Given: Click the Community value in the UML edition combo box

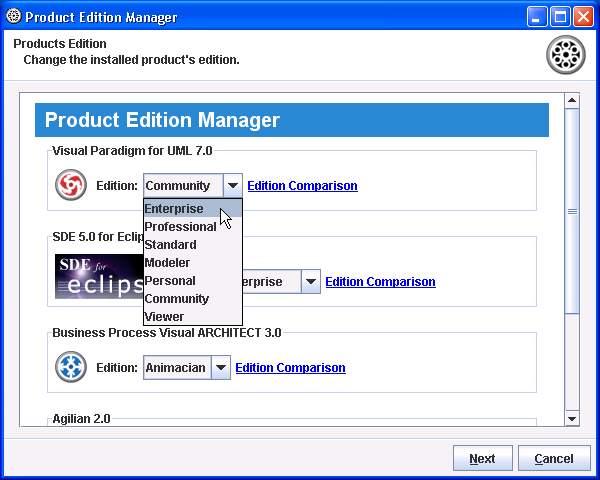Looking at the screenshot, I should (183, 186).
